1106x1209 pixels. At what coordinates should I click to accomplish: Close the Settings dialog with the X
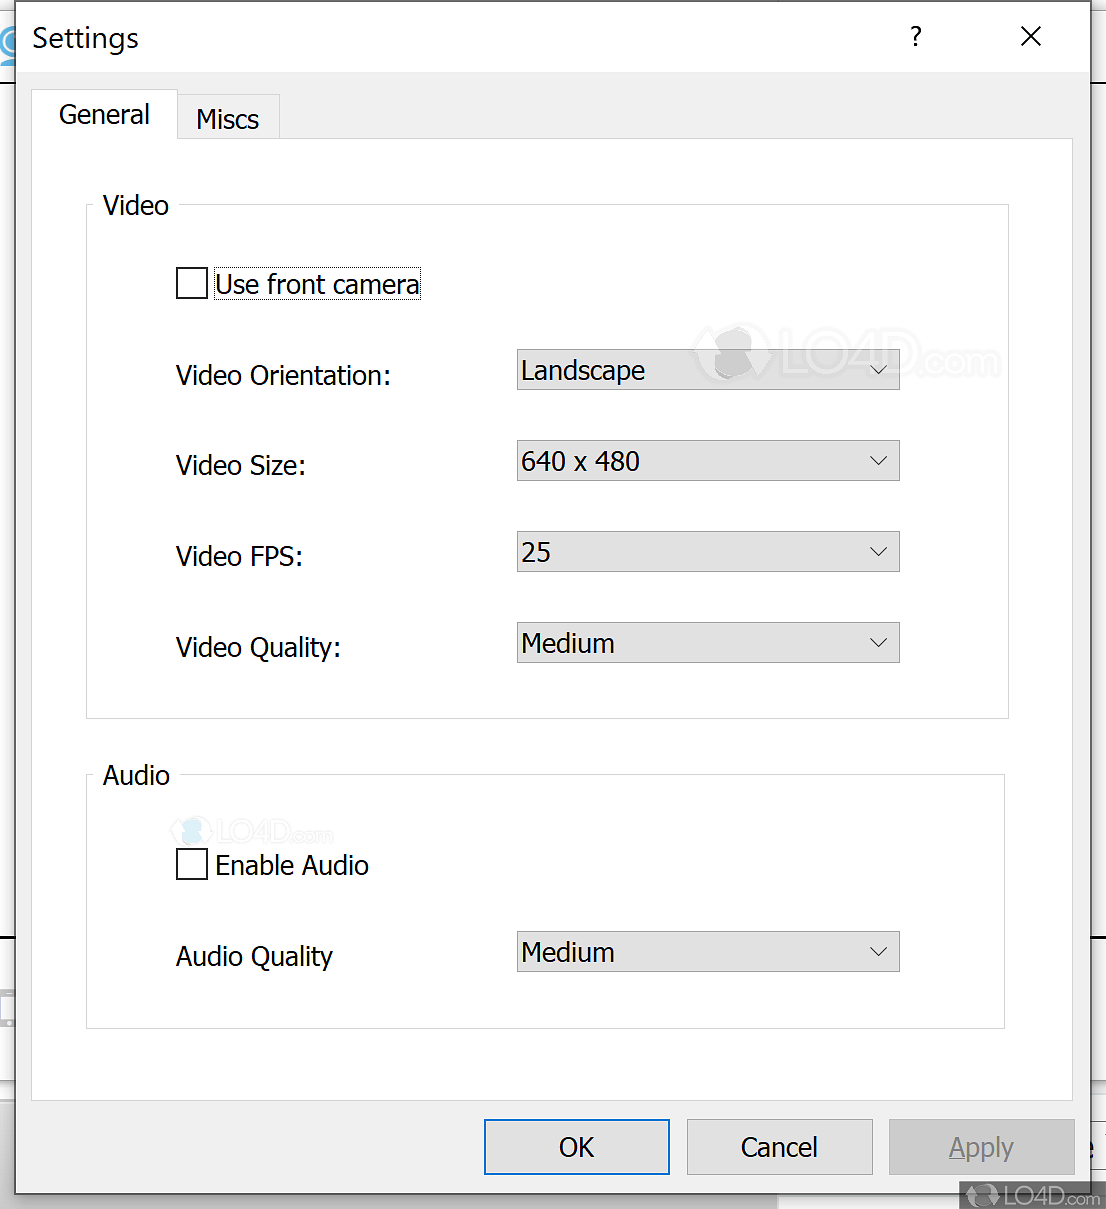tap(1030, 37)
